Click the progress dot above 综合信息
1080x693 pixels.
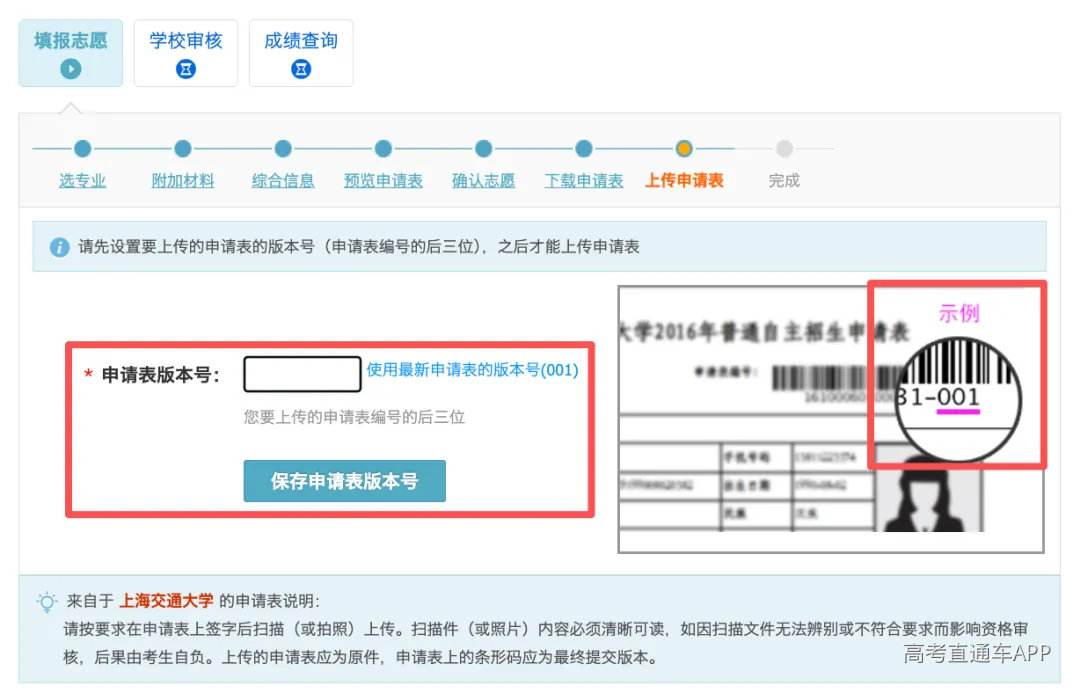coord(282,148)
